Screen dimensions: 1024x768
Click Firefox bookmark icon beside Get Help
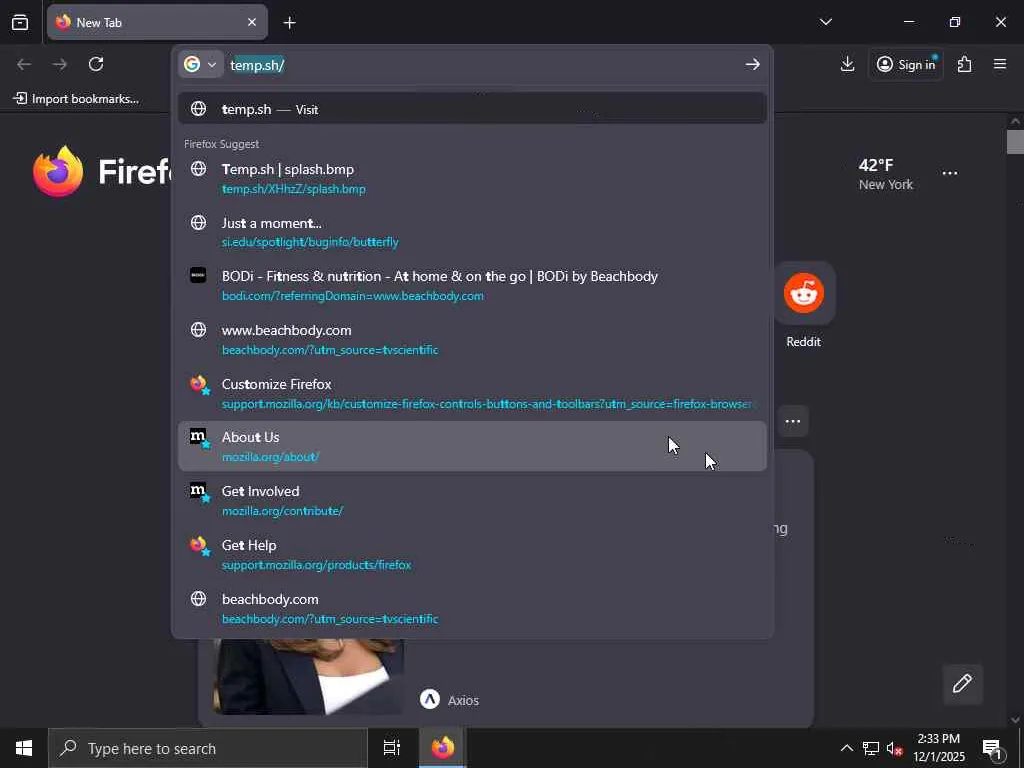pyautogui.click(x=200, y=546)
